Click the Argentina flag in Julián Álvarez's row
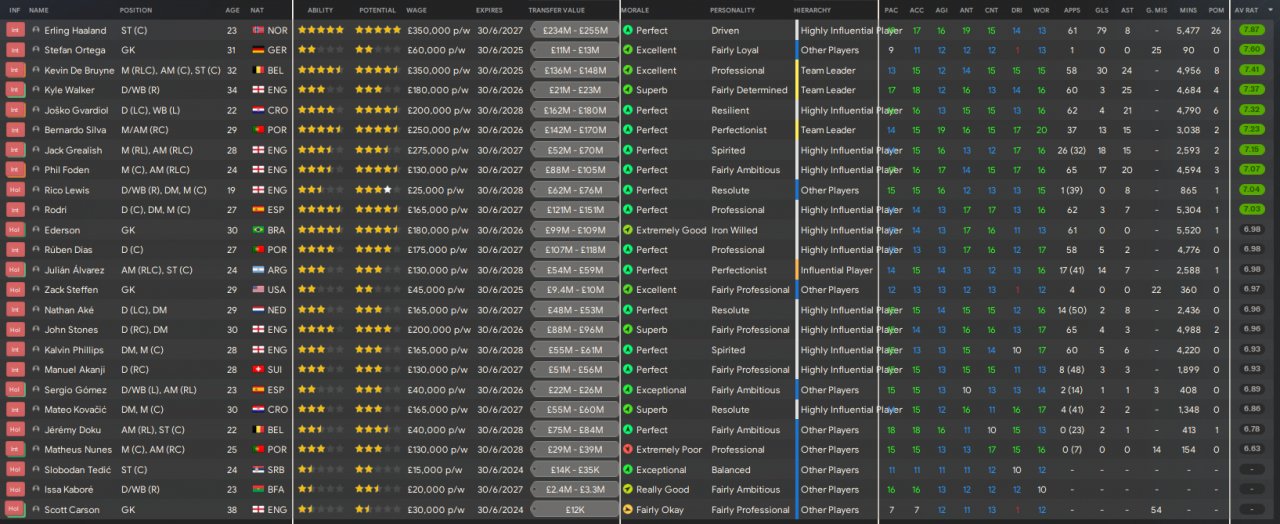 click(x=258, y=270)
